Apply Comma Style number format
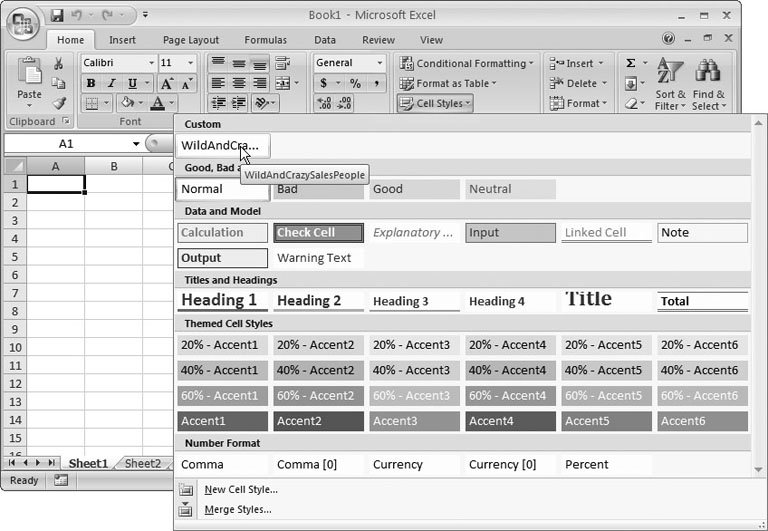The height and width of the screenshot is (531, 768). click(376, 83)
